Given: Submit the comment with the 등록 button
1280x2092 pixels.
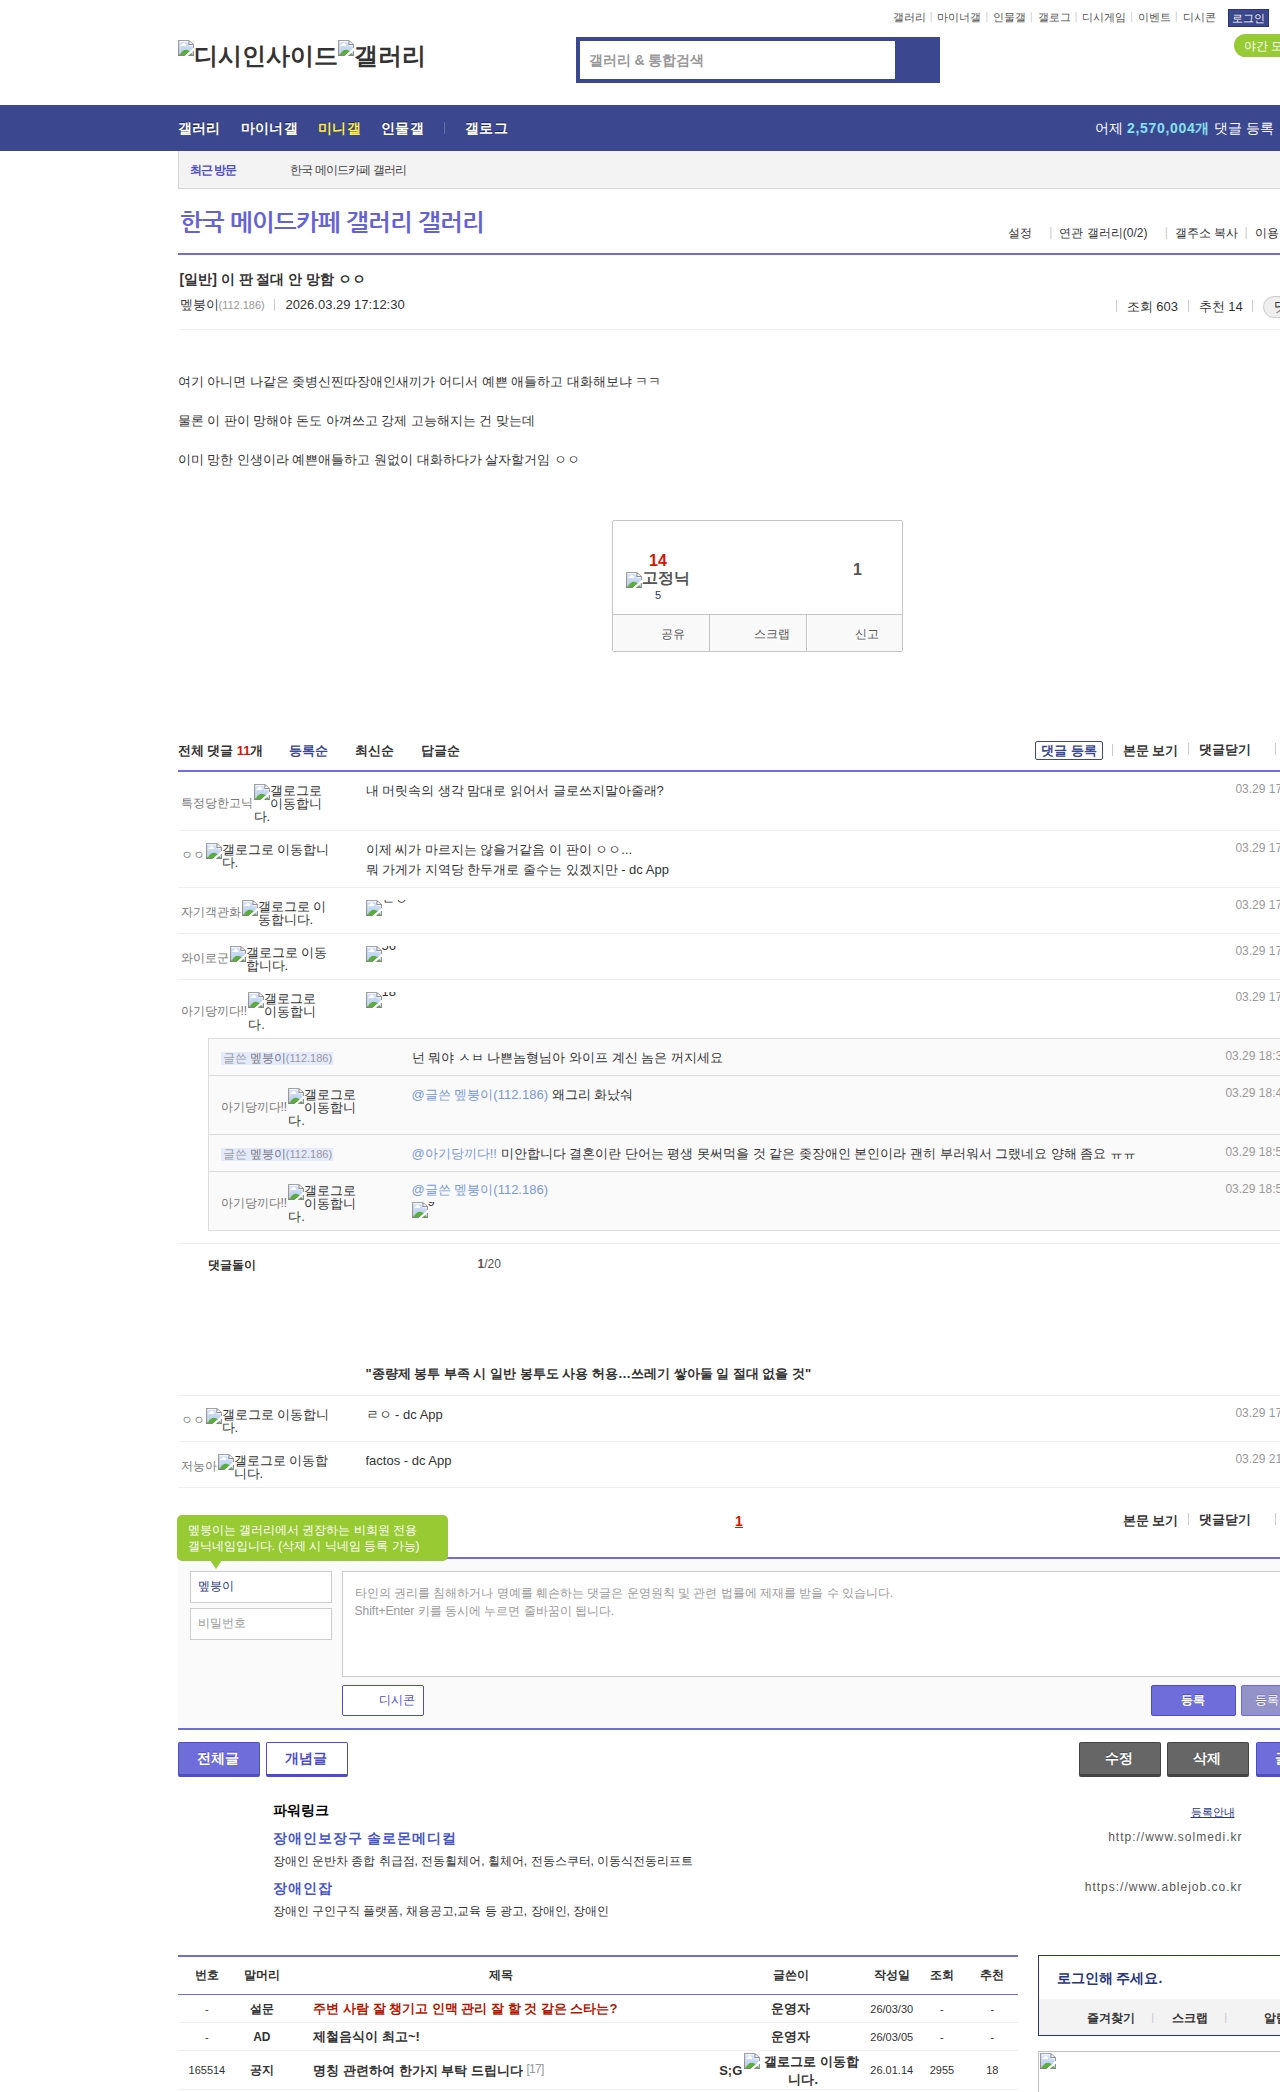Looking at the screenshot, I should [x=1193, y=1700].
